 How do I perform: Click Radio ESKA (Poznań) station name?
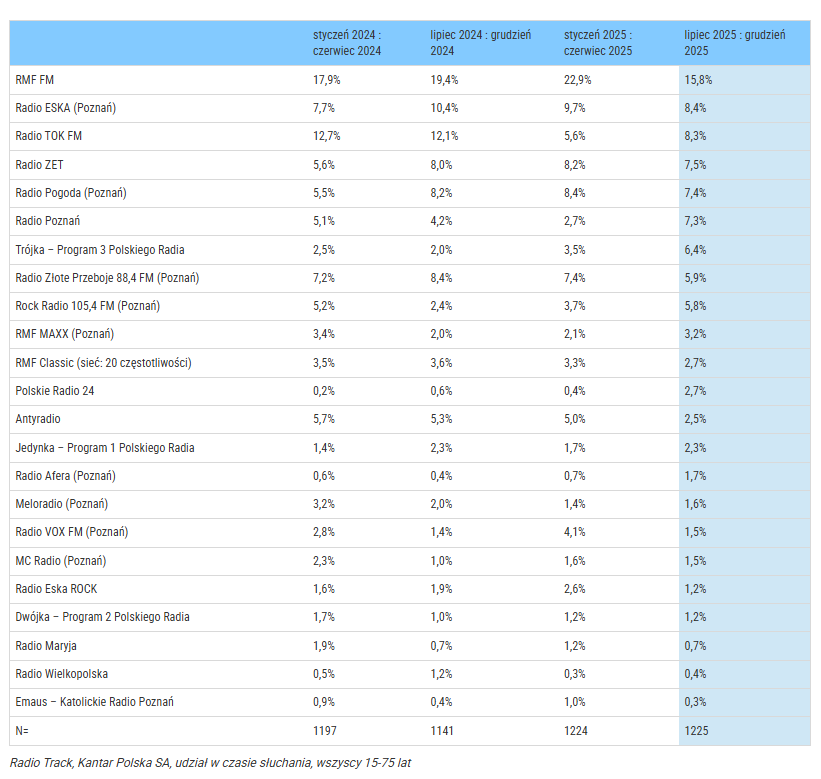[x=73, y=107]
